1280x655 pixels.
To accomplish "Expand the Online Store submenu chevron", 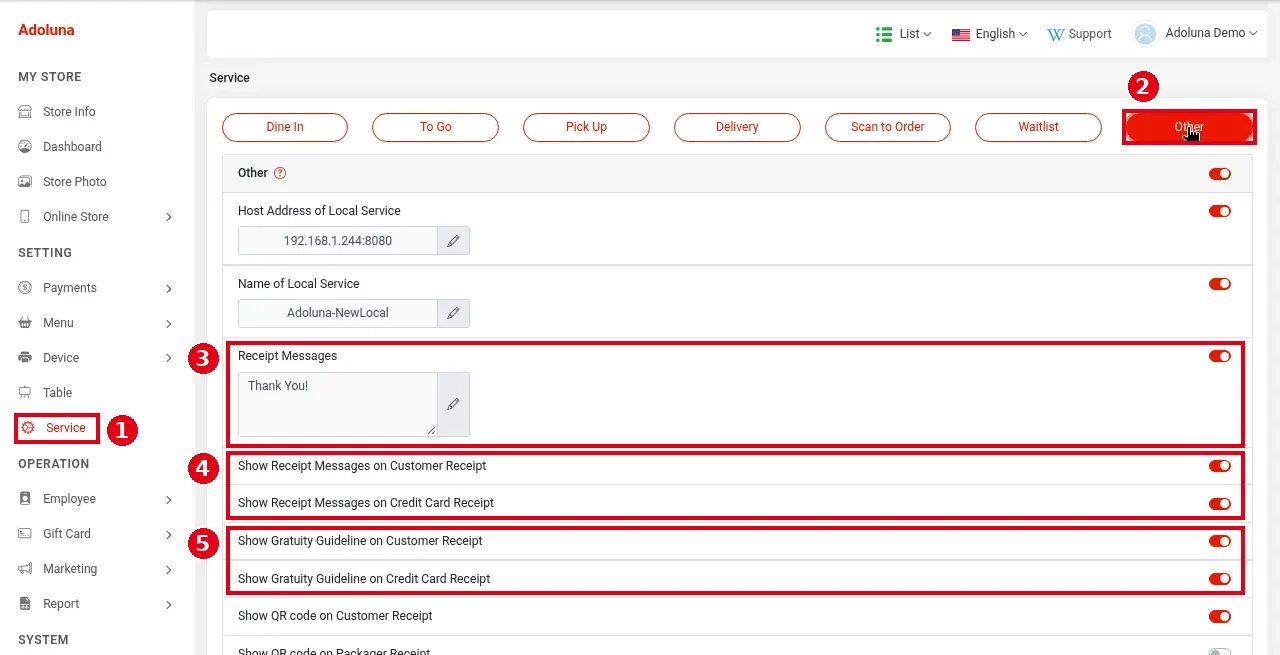I will (169, 217).
